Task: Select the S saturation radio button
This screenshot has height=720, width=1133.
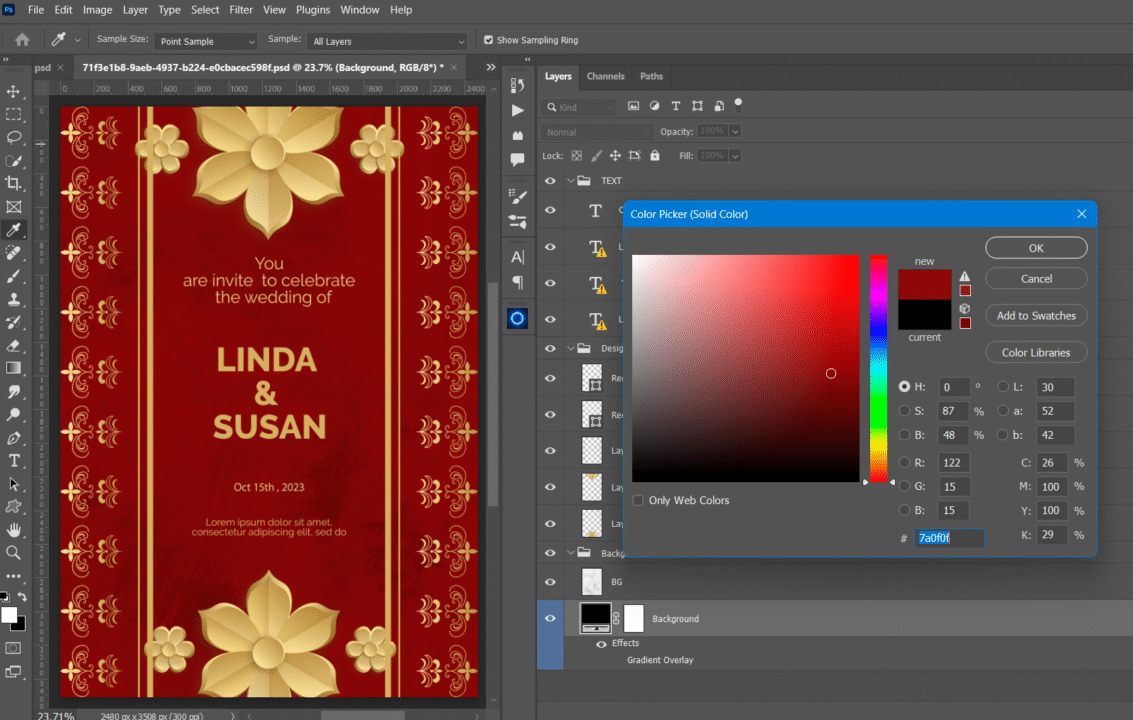Action: click(905, 411)
